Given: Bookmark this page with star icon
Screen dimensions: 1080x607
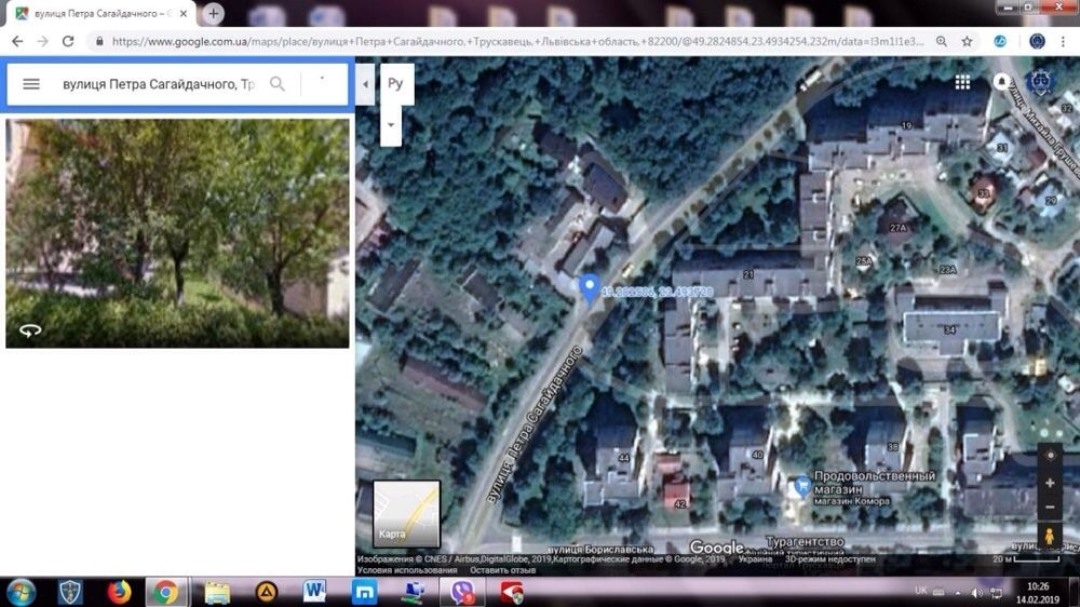Looking at the screenshot, I should (967, 42).
